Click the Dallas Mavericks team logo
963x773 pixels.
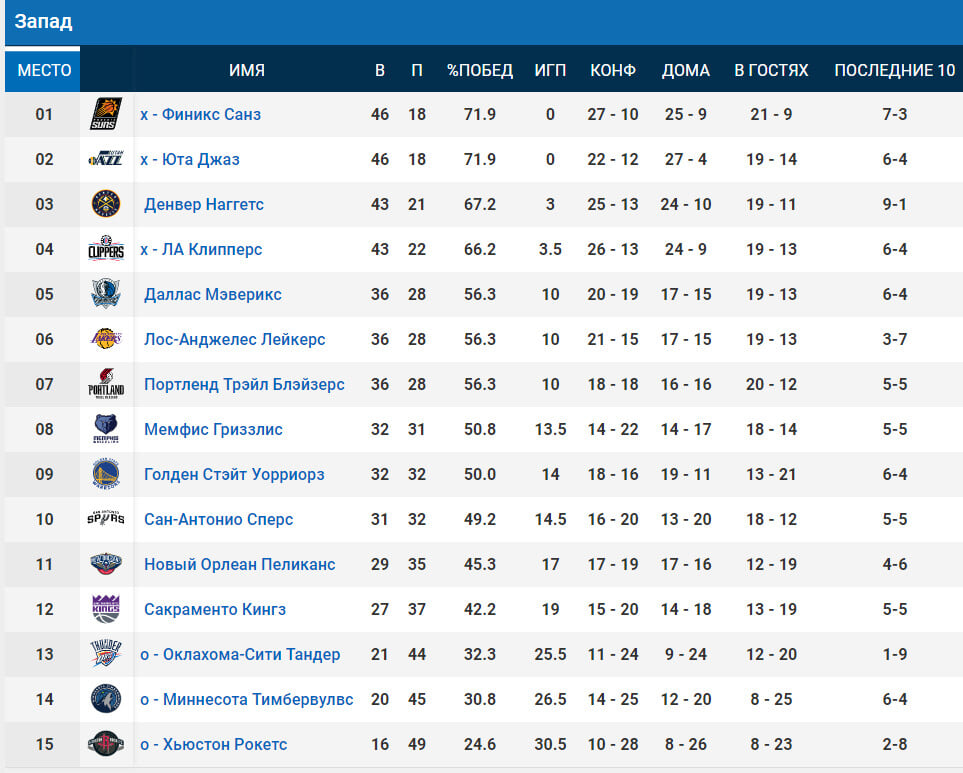click(106, 294)
